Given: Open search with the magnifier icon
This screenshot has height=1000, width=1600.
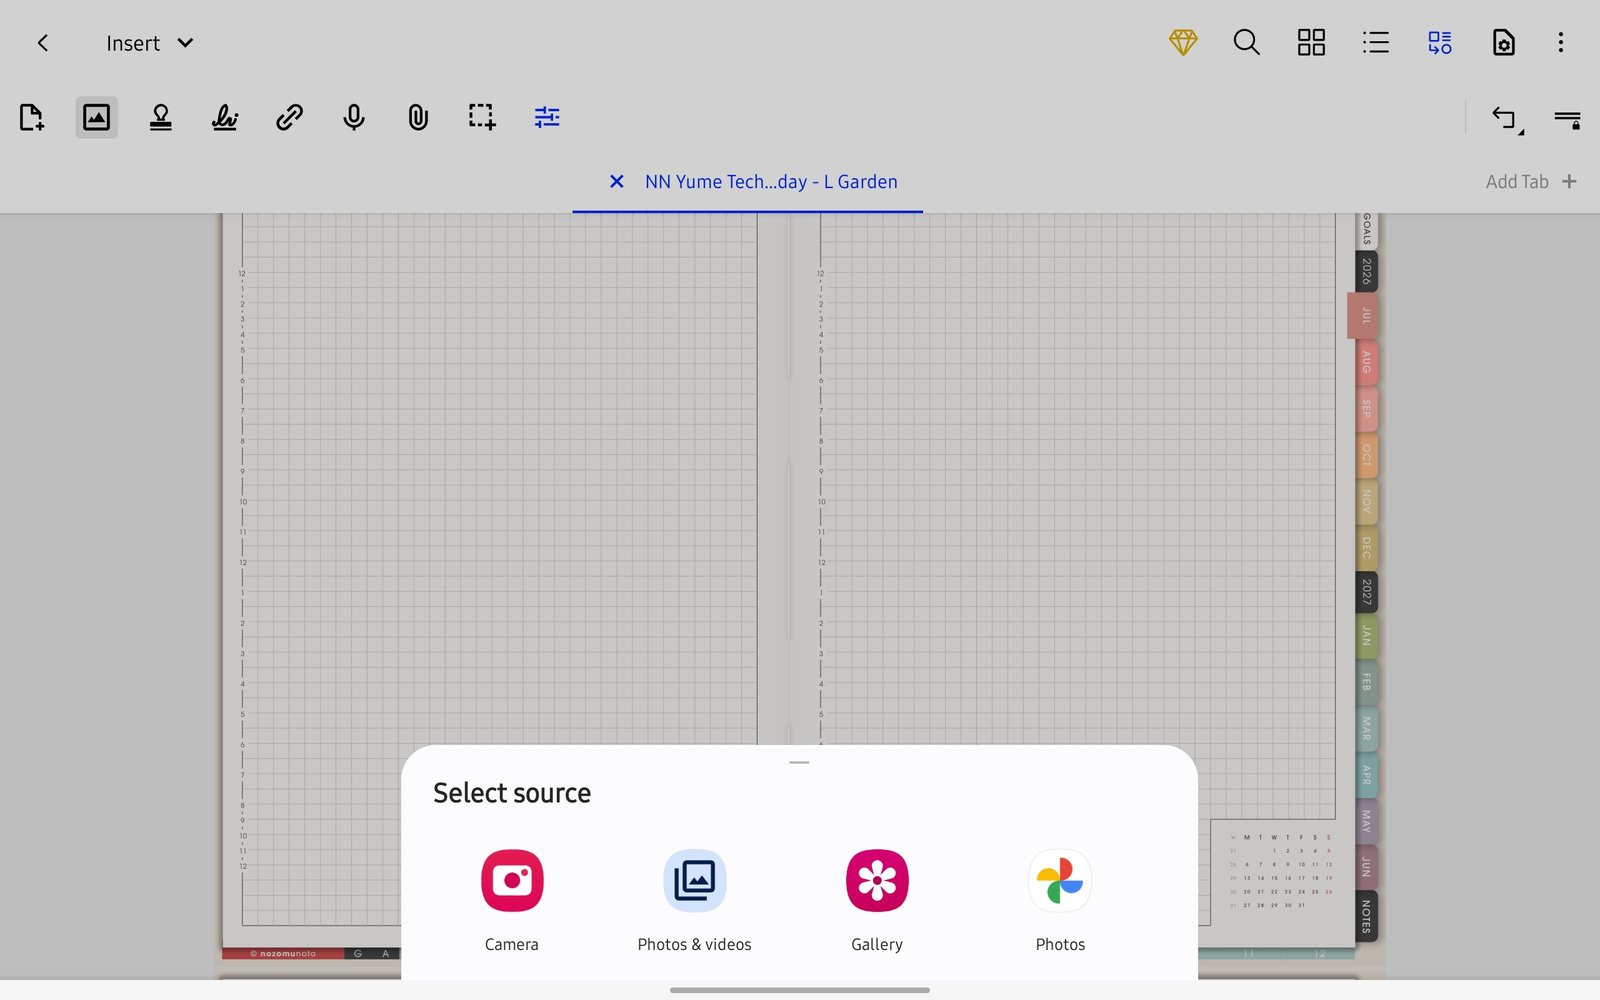Looking at the screenshot, I should [x=1246, y=42].
